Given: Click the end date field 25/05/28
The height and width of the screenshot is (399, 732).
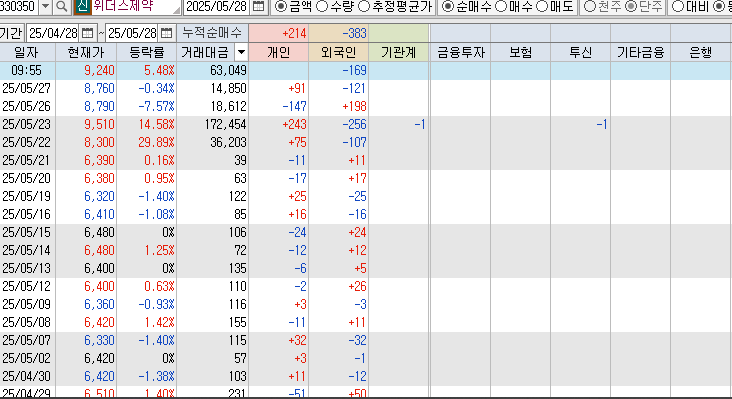Looking at the screenshot, I should point(133,33).
